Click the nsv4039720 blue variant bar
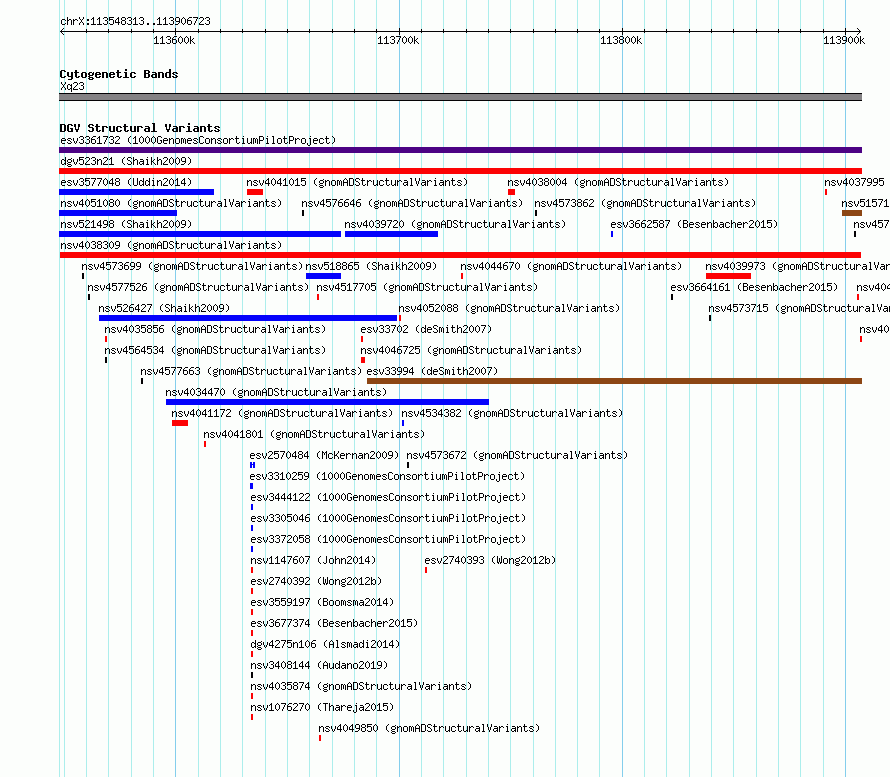 [x=391, y=234]
